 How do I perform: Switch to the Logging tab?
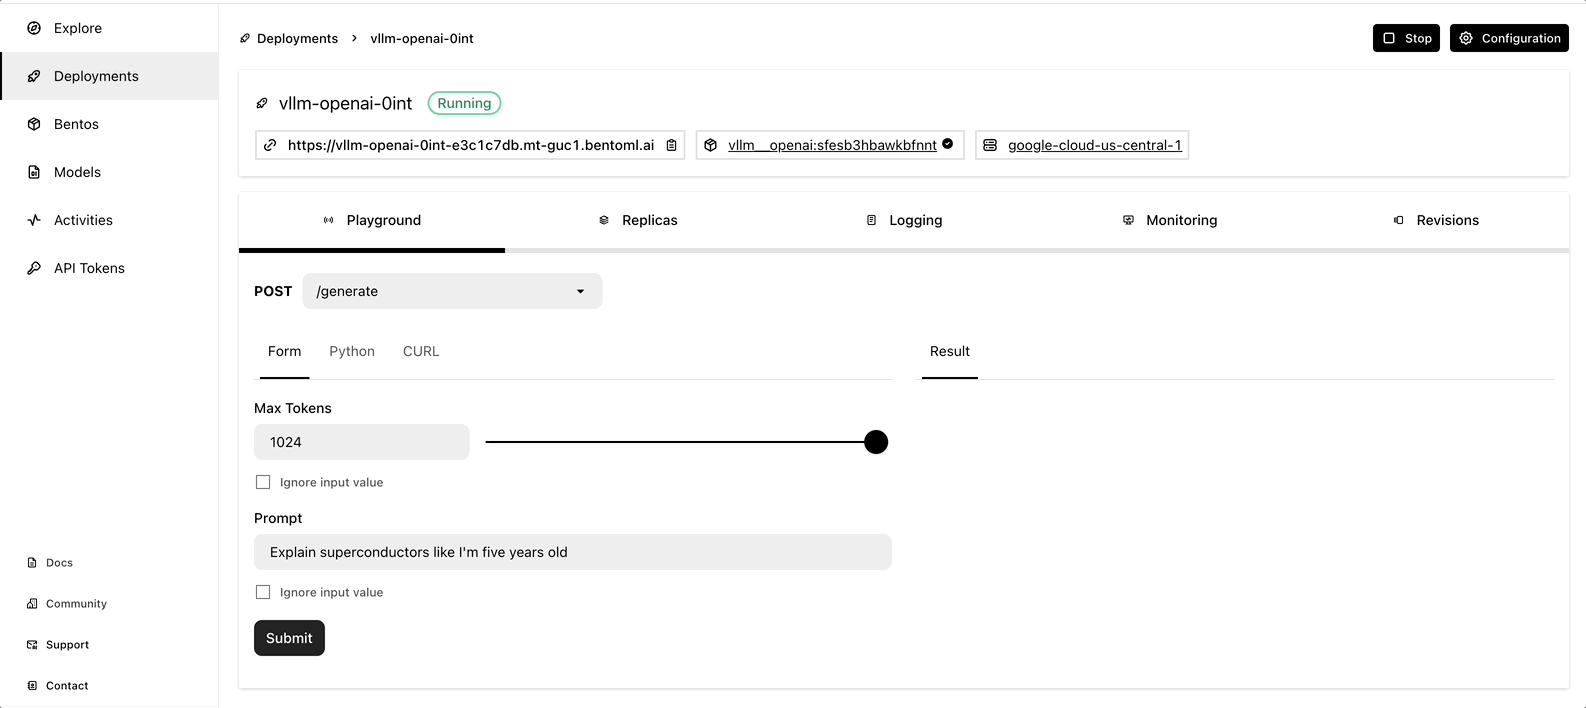click(x=904, y=220)
